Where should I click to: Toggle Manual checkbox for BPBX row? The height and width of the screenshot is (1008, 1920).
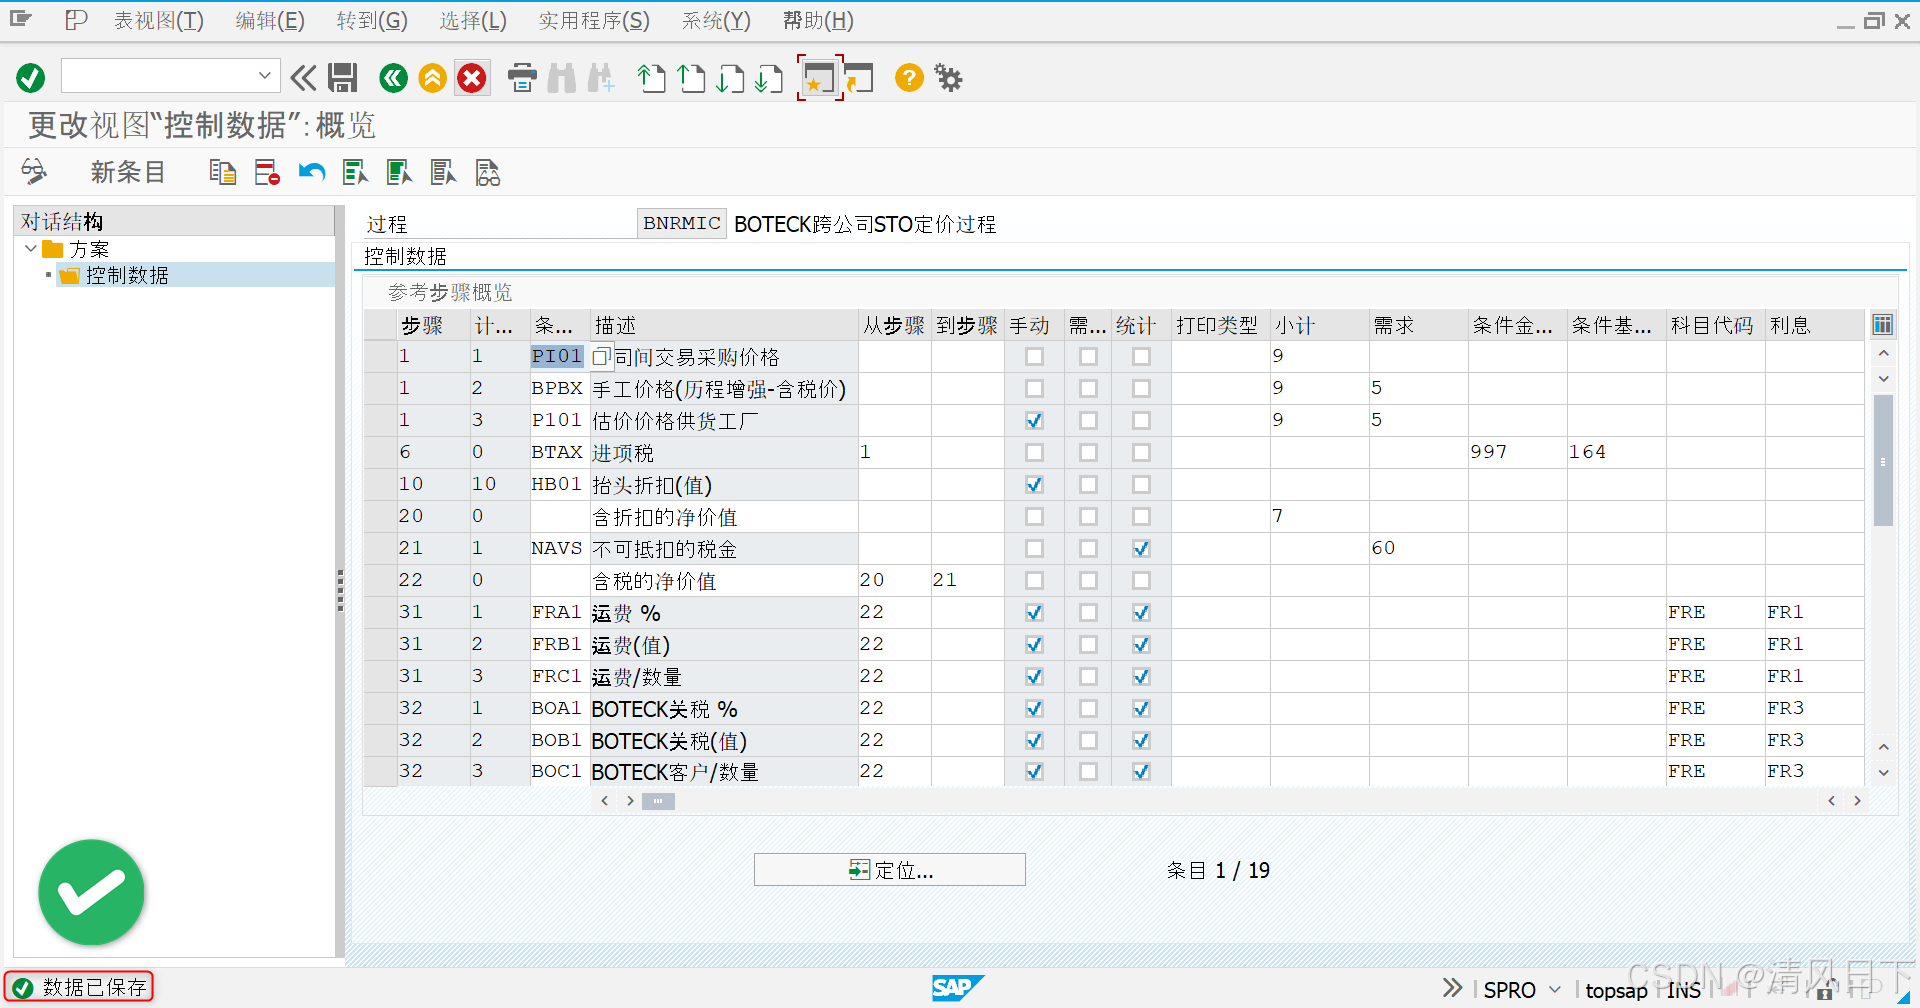(x=1034, y=388)
